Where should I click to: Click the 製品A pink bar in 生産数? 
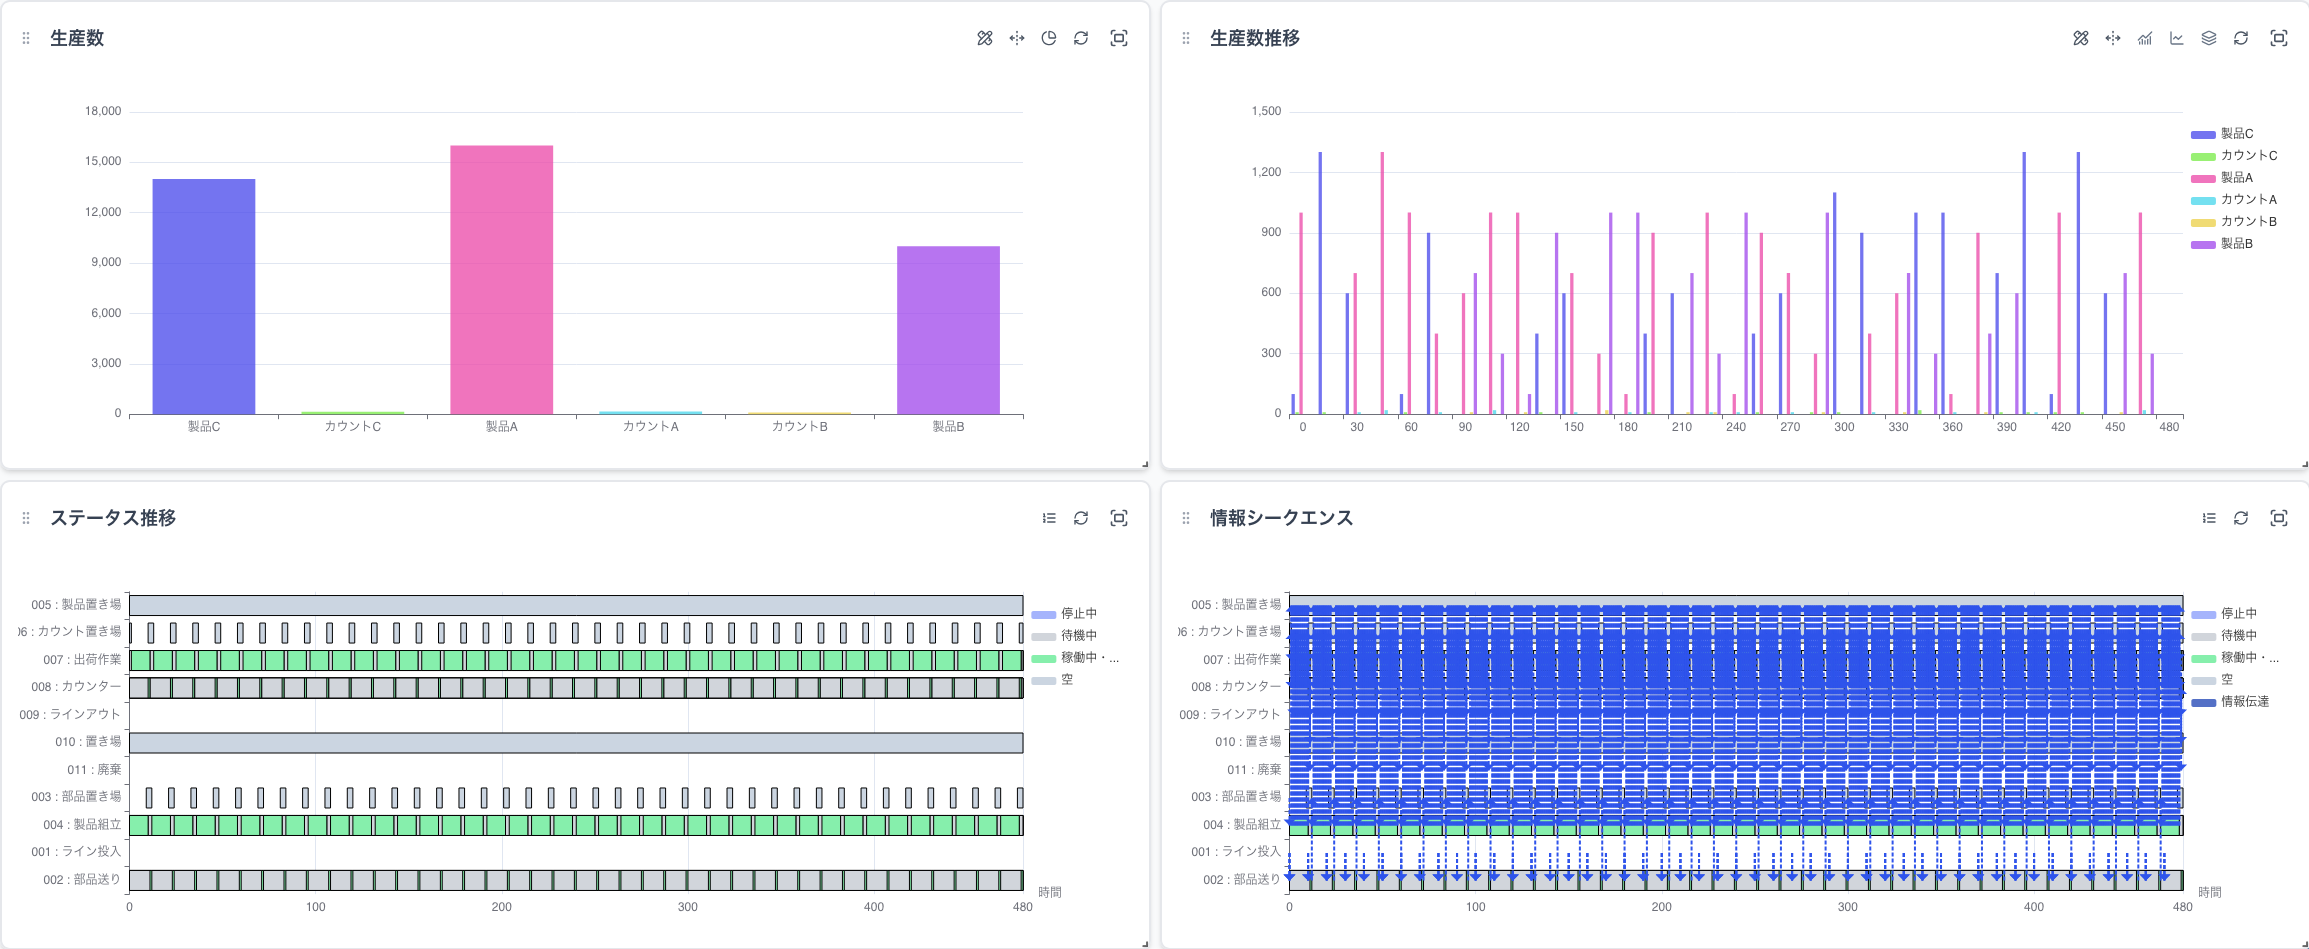pyautogui.click(x=501, y=280)
